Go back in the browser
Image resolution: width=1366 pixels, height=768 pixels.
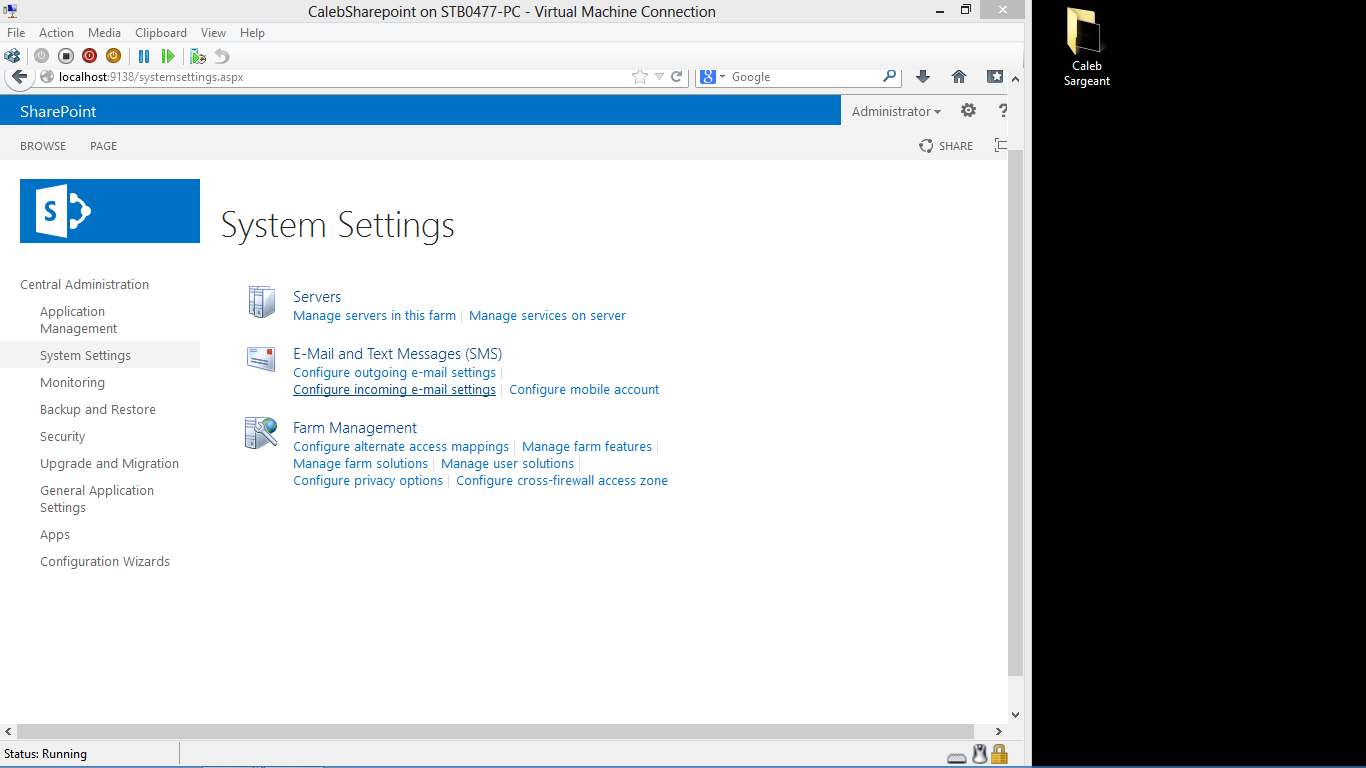(x=20, y=77)
